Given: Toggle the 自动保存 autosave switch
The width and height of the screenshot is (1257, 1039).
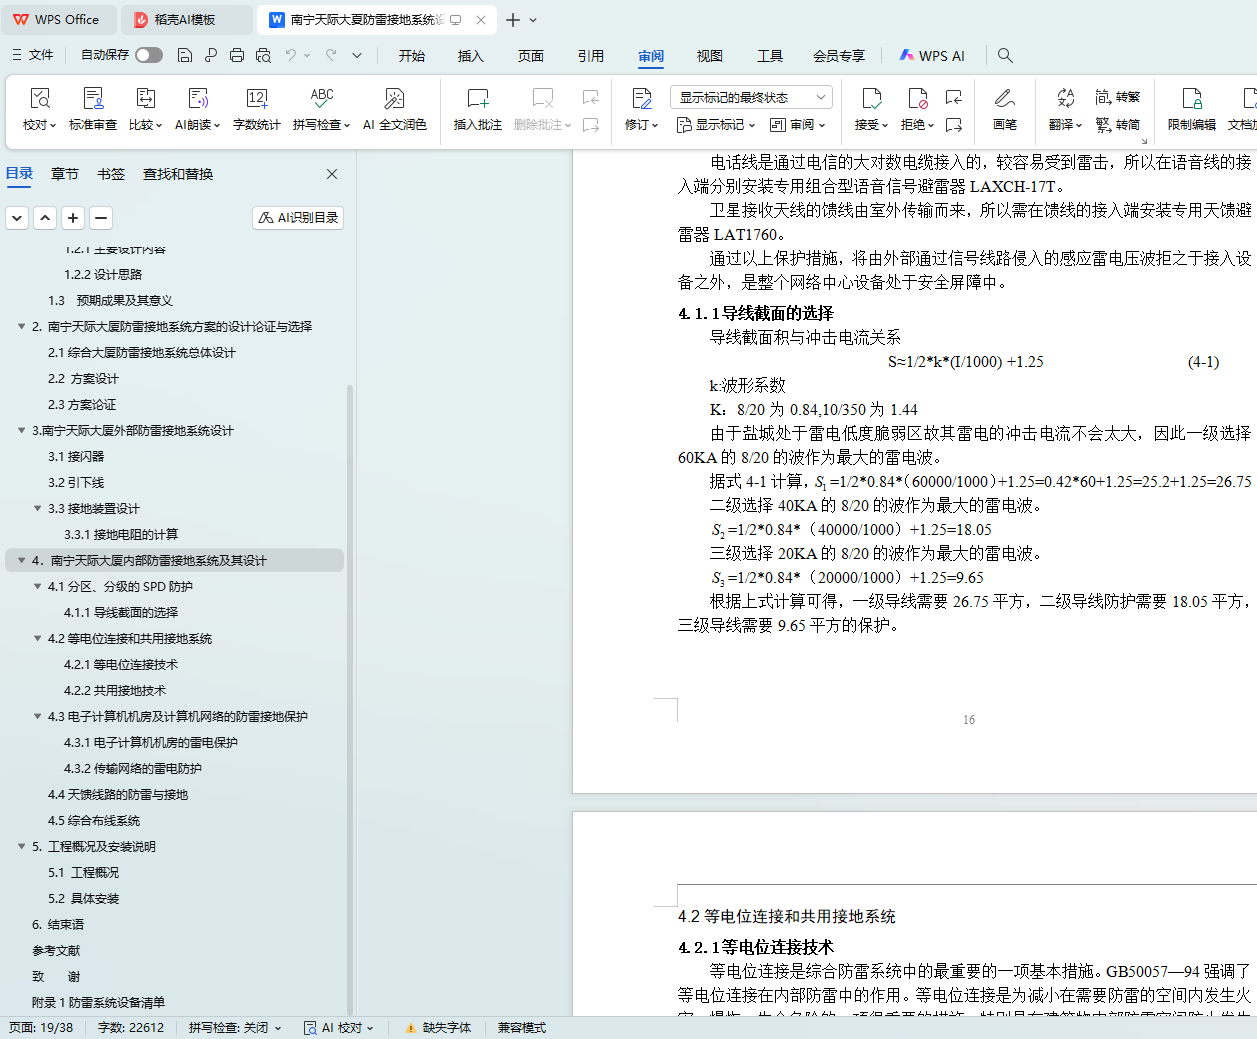Looking at the screenshot, I should [149, 56].
